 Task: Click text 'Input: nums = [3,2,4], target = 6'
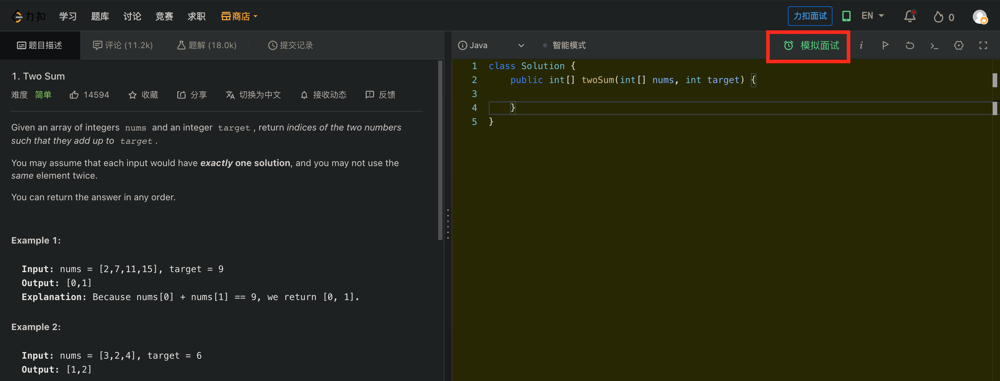(112, 355)
